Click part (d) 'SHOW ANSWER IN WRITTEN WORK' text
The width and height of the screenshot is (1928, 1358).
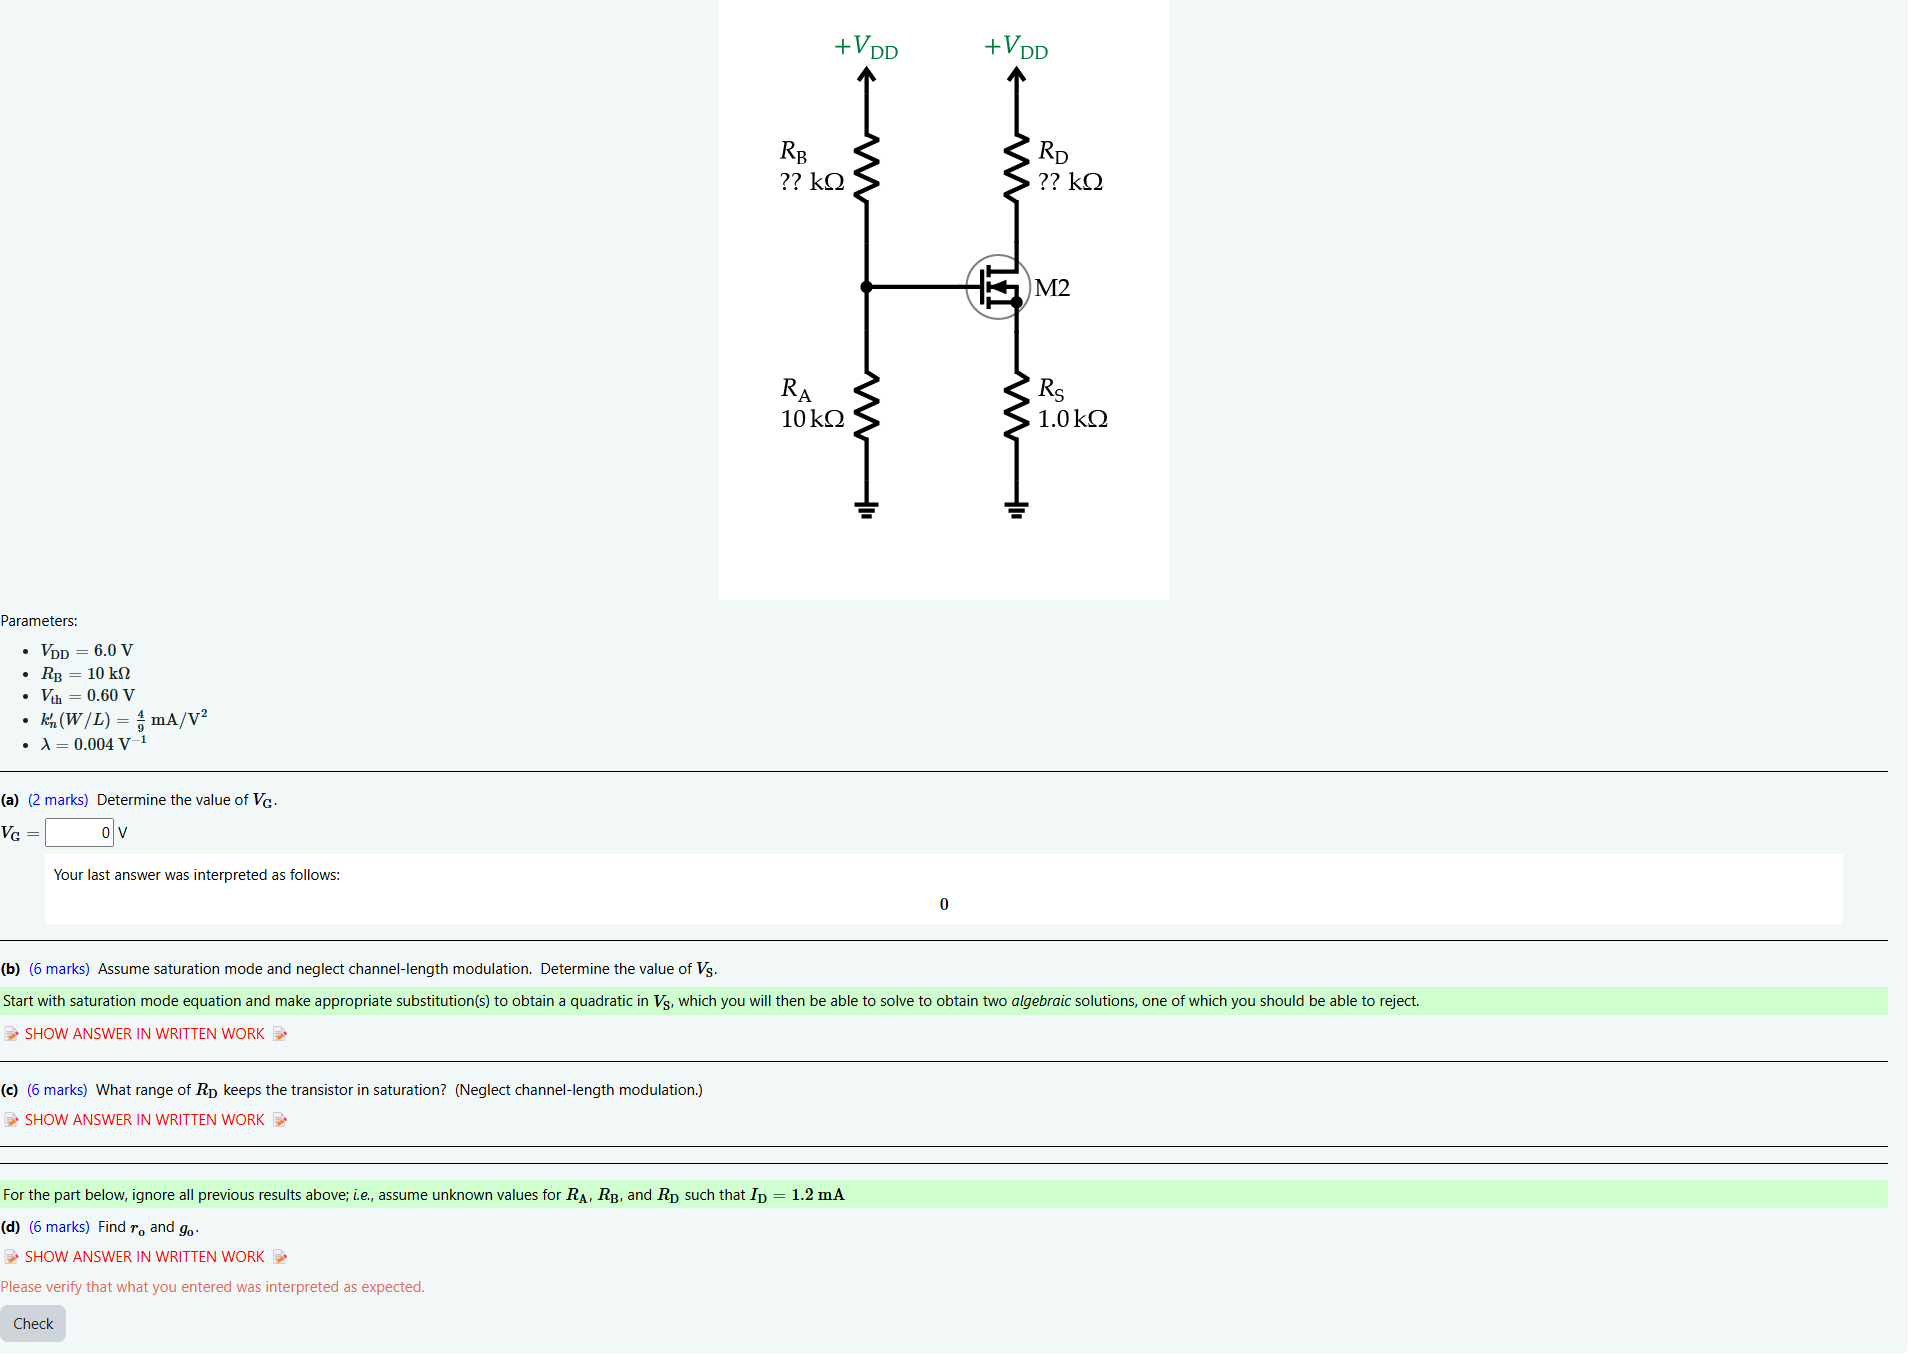pos(145,1257)
